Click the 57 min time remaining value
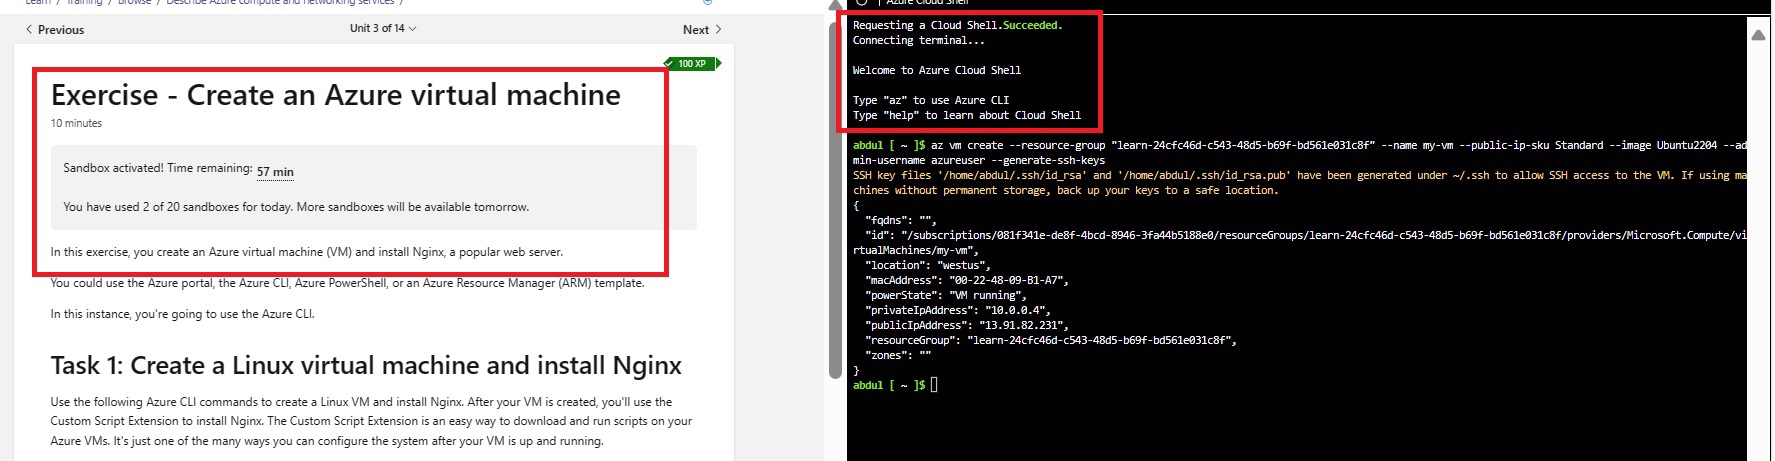This screenshot has height=461, width=1775. [275, 172]
